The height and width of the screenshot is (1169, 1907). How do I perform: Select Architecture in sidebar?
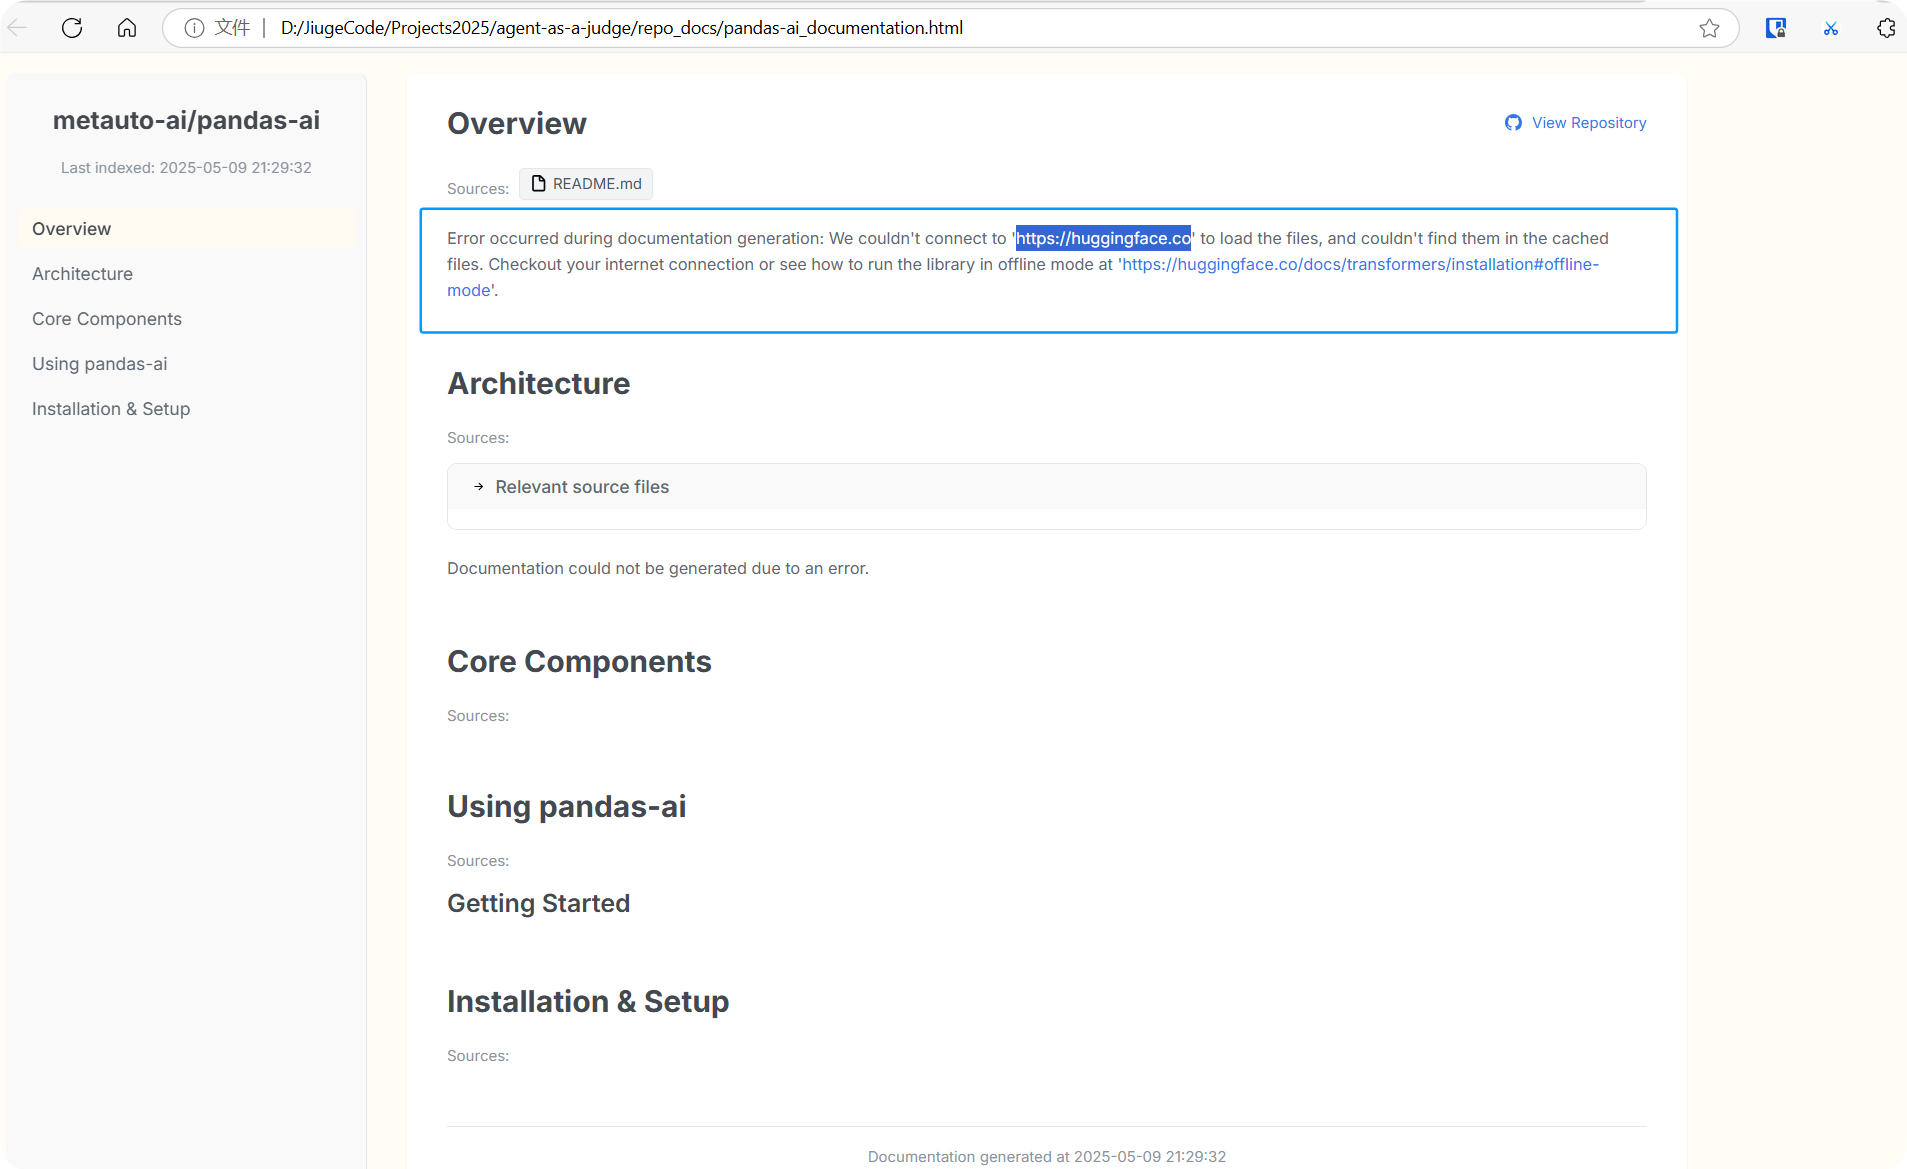point(187,274)
